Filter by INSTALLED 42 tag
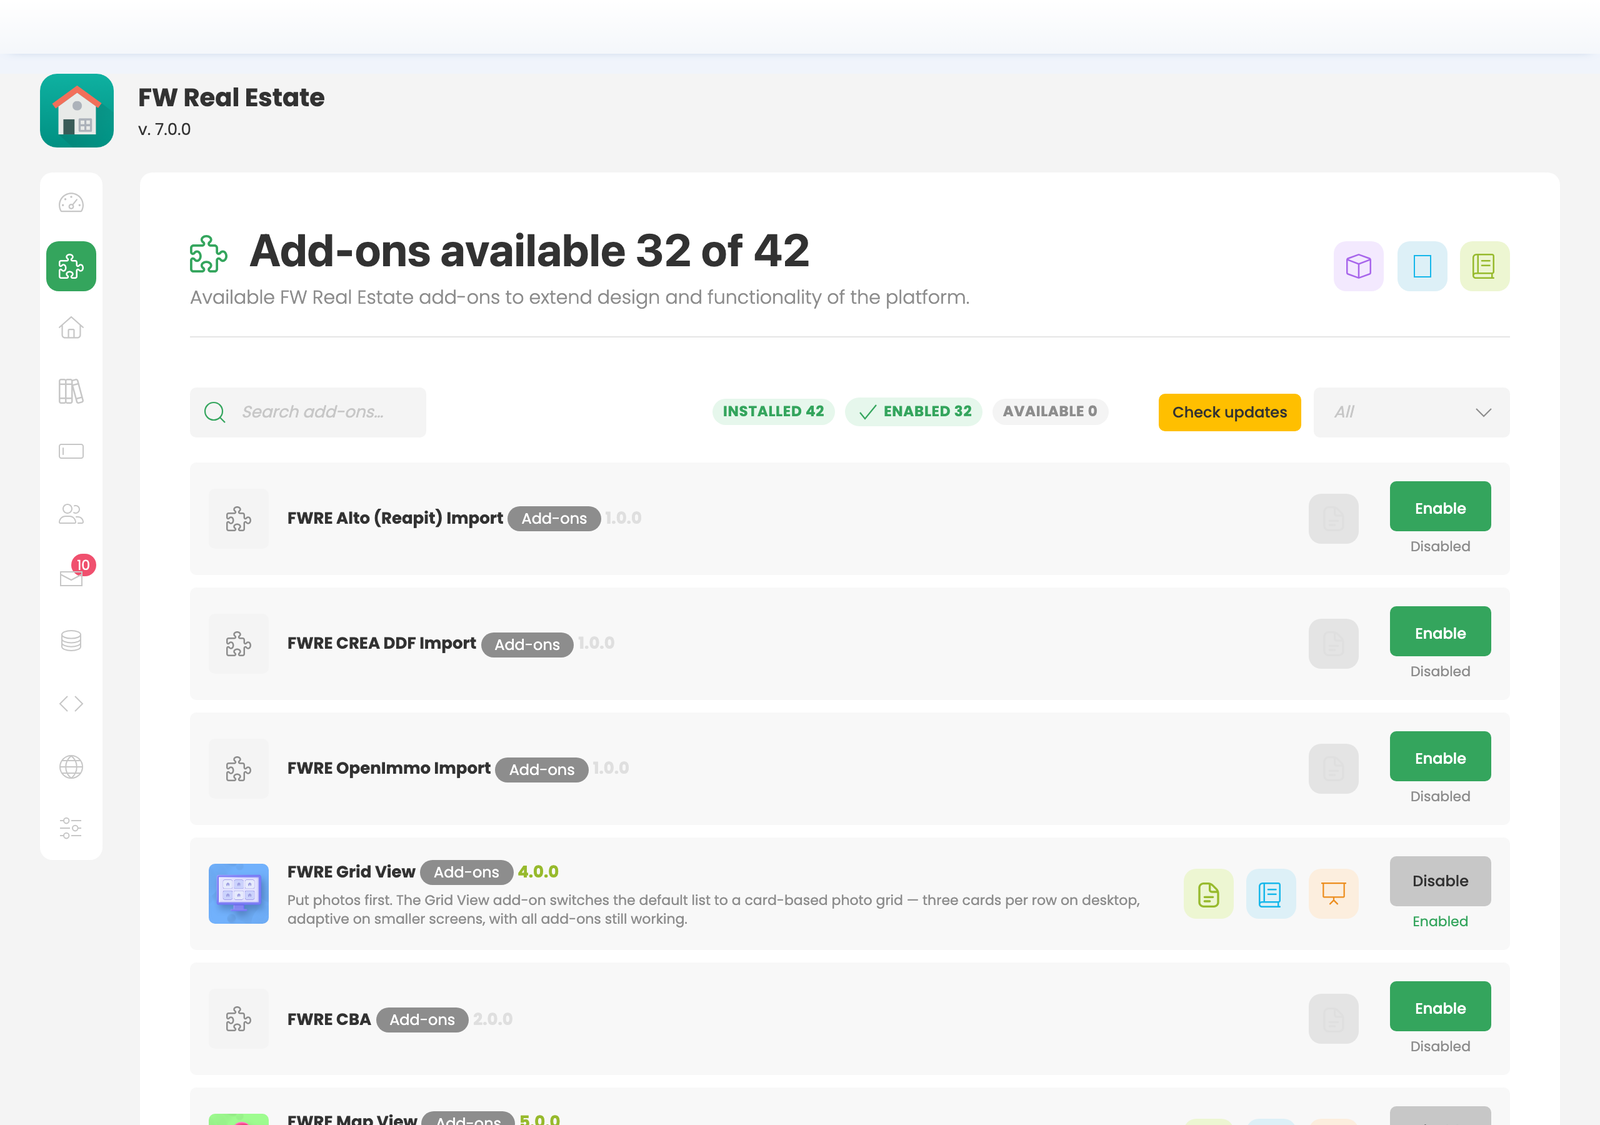 tap(773, 411)
